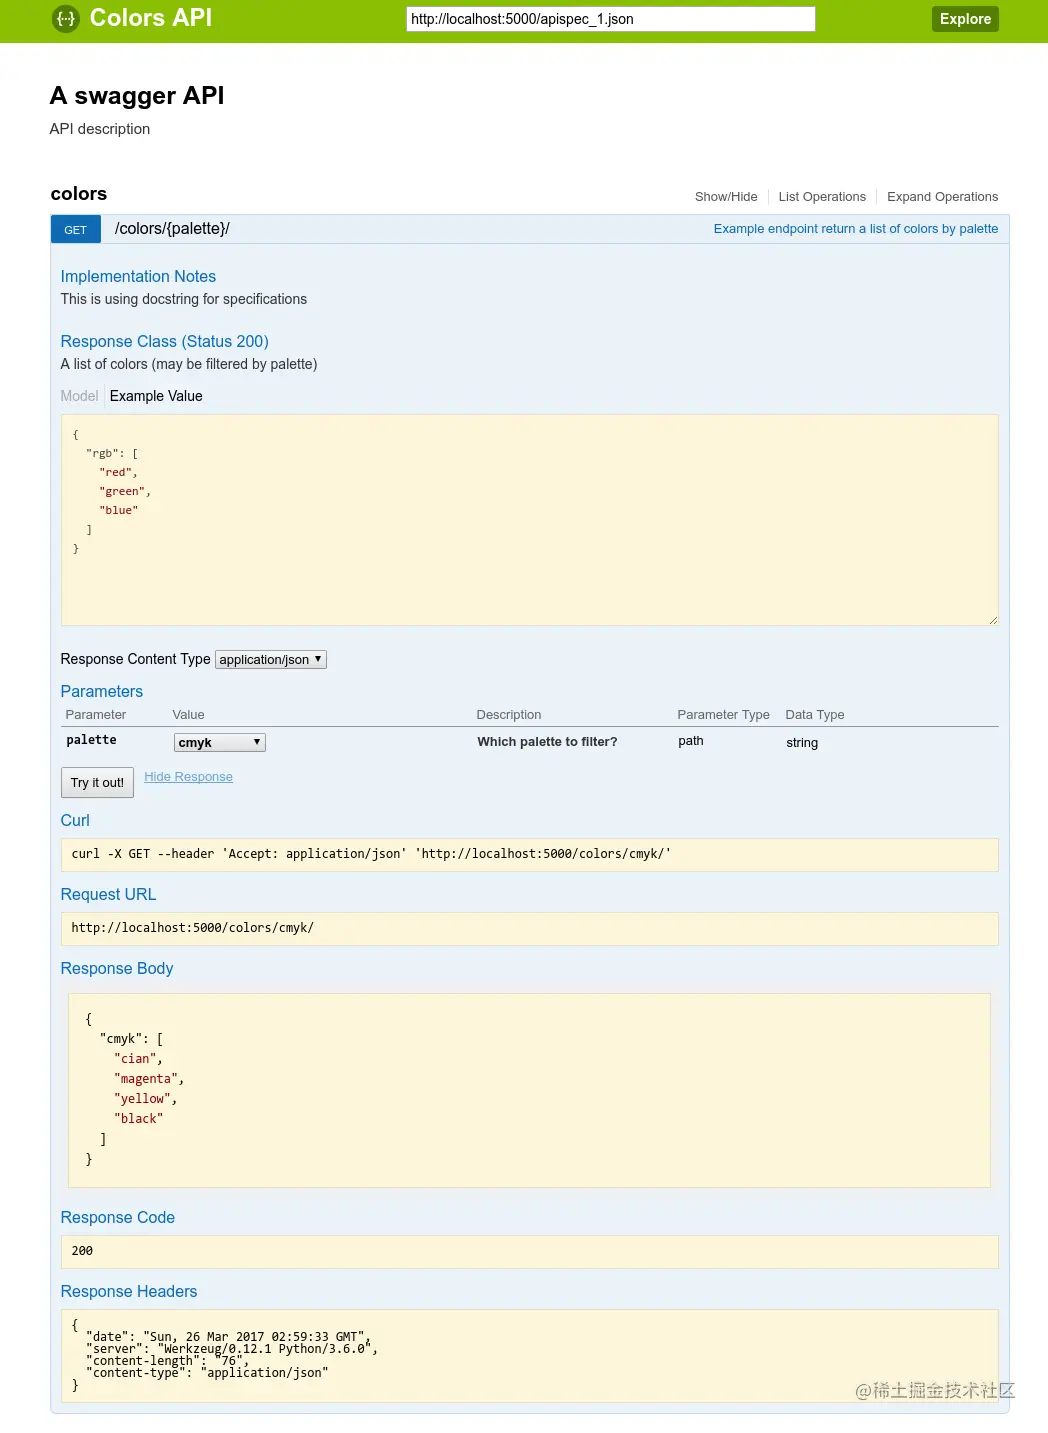1048x1433 pixels.
Task: Open the example endpoint description link
Action: pos(855,229)
